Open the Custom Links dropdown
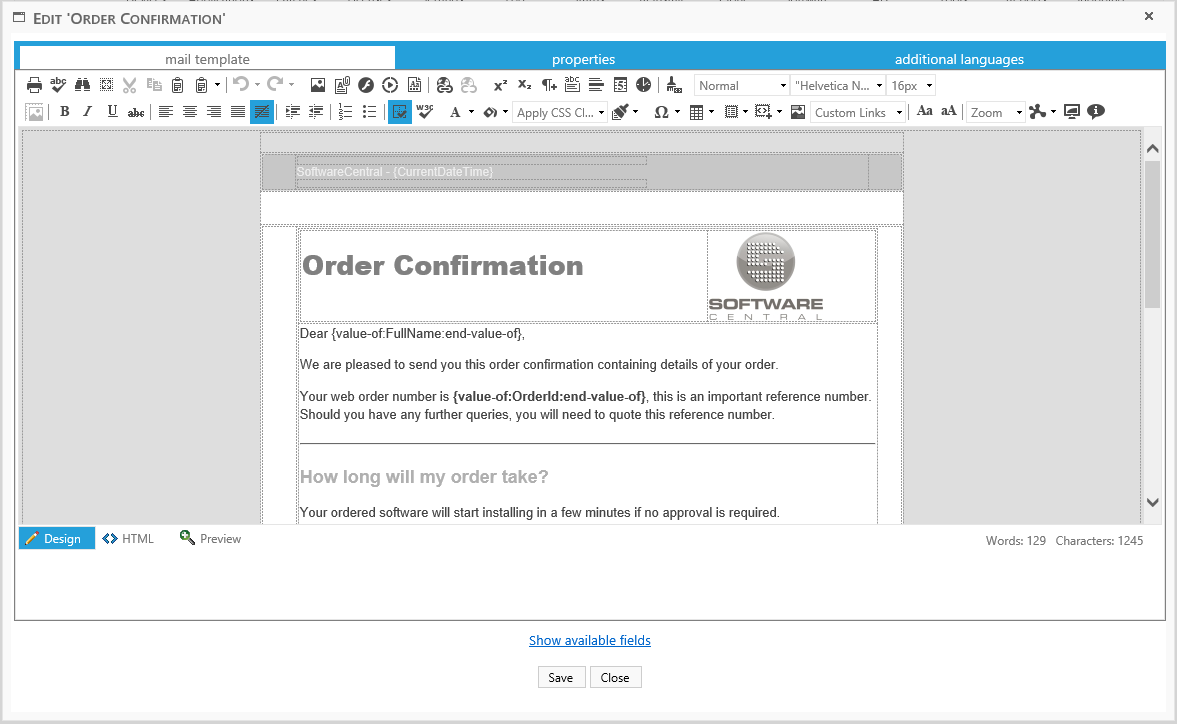The height and width of the screenshot is (724, 1177). pos(857,113)
